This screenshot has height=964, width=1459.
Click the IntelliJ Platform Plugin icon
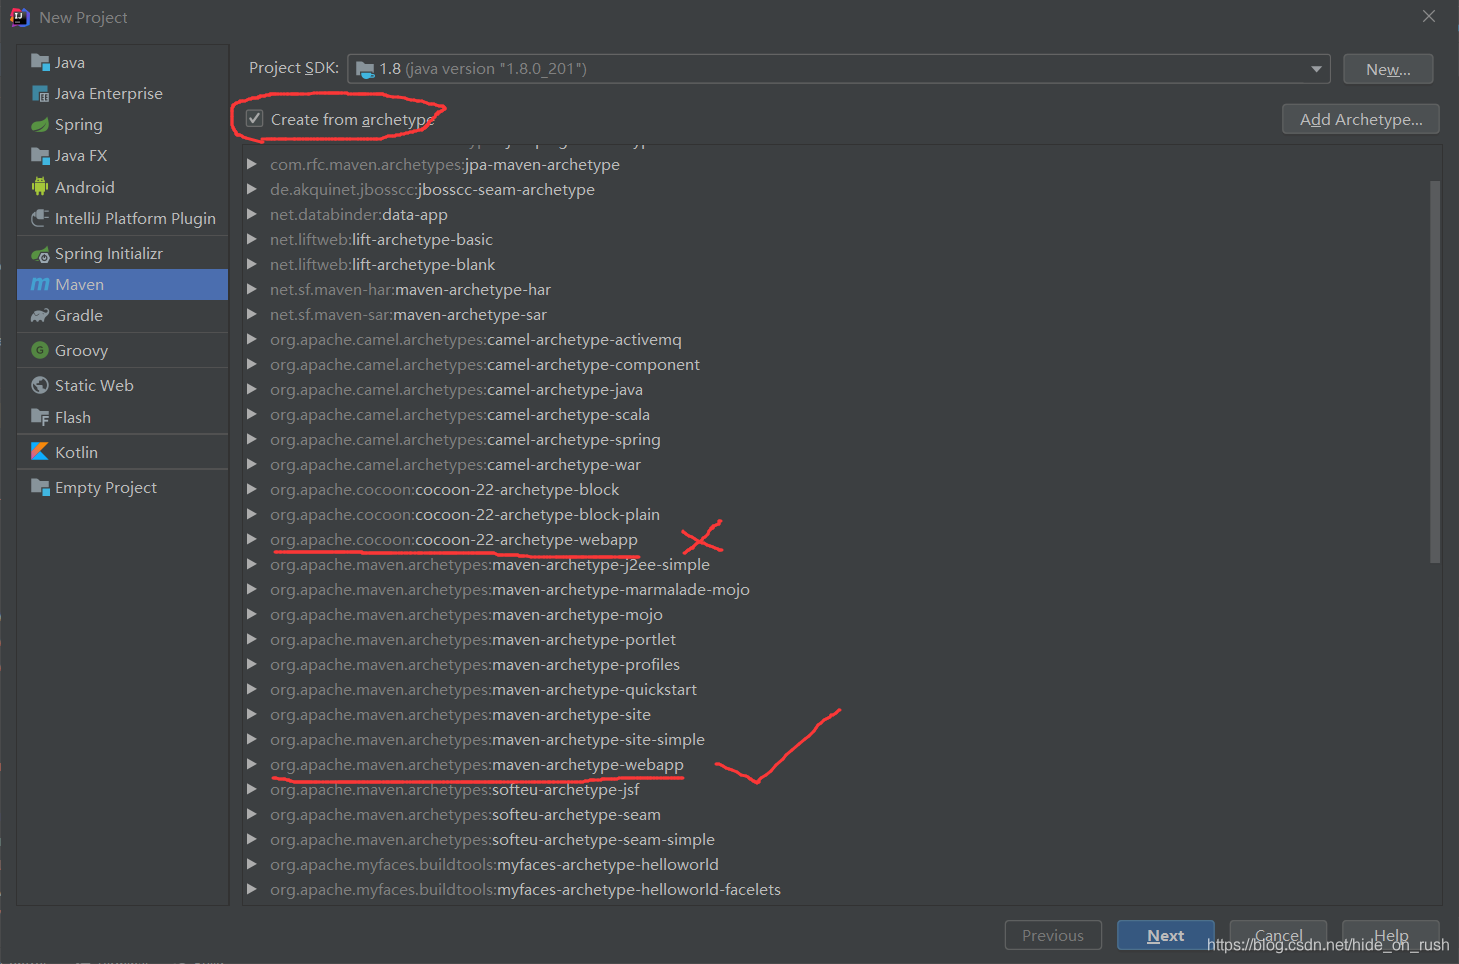click(x=40, y=218)
